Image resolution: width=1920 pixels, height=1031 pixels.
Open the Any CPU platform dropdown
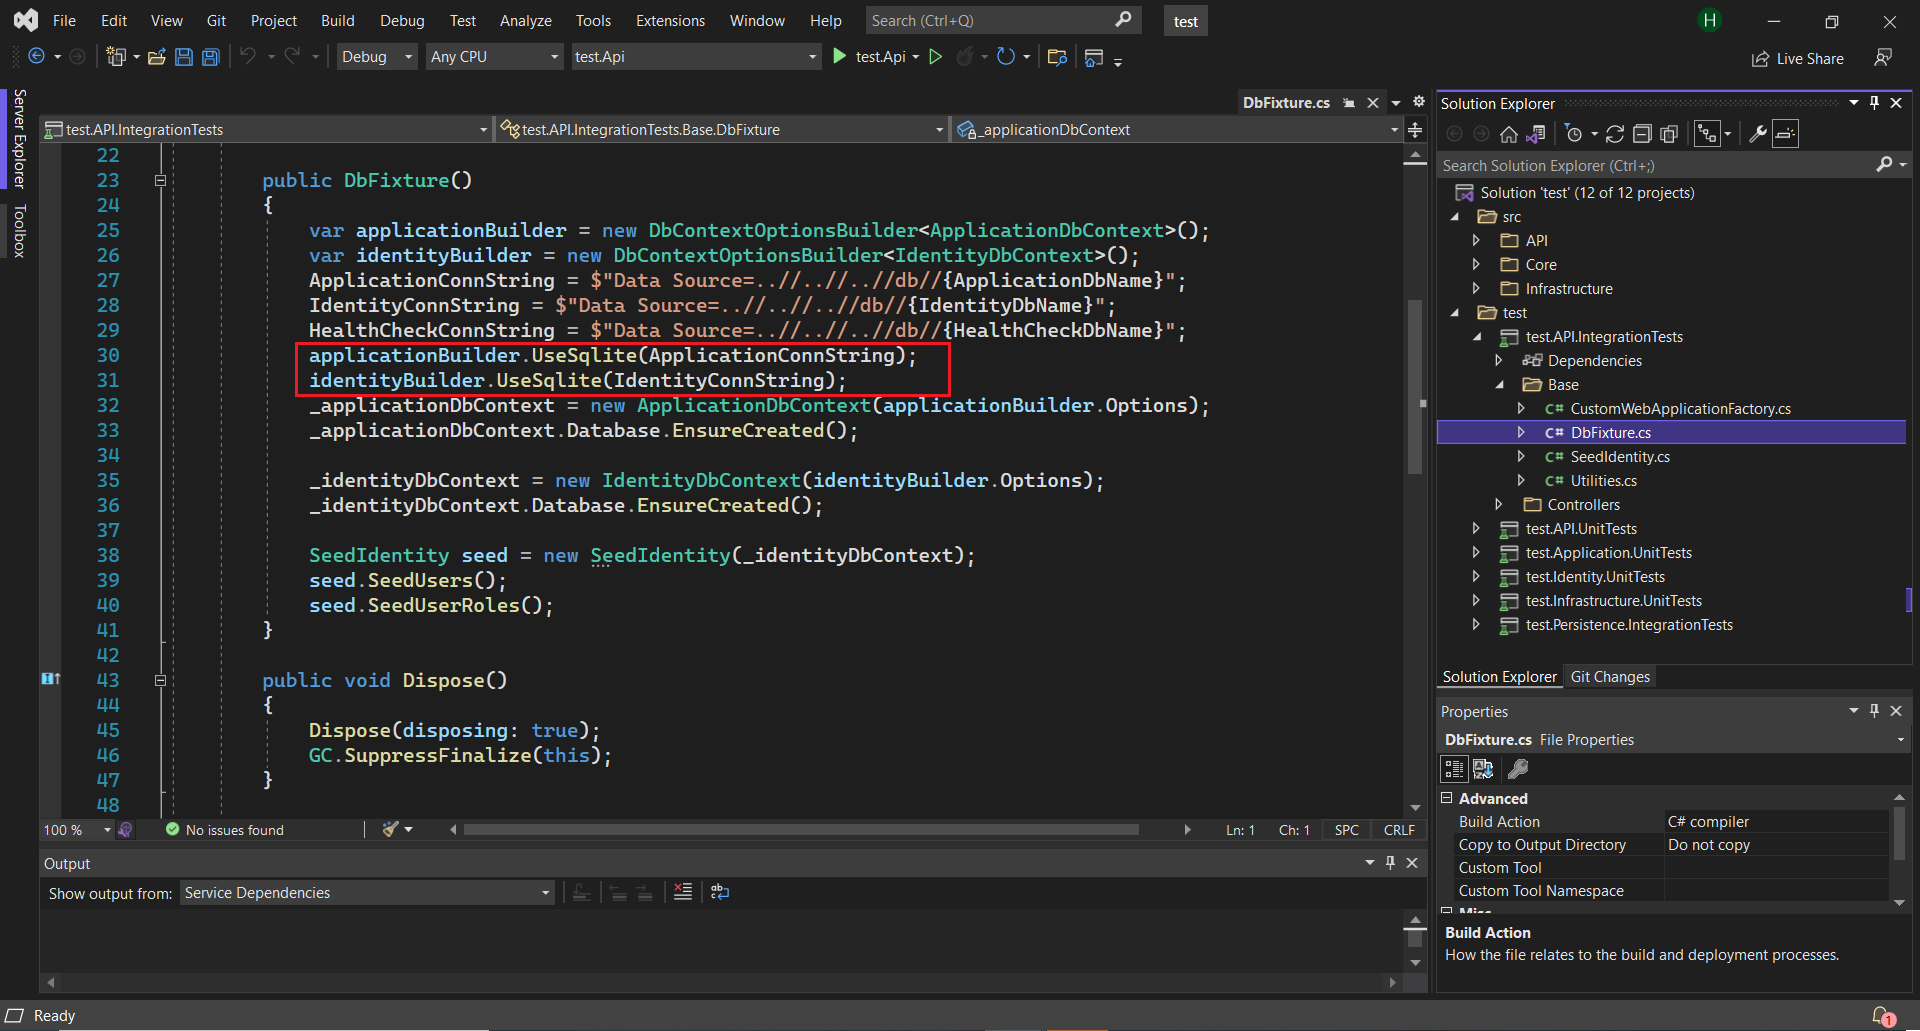pyautogui.click(x=494, y=57)
